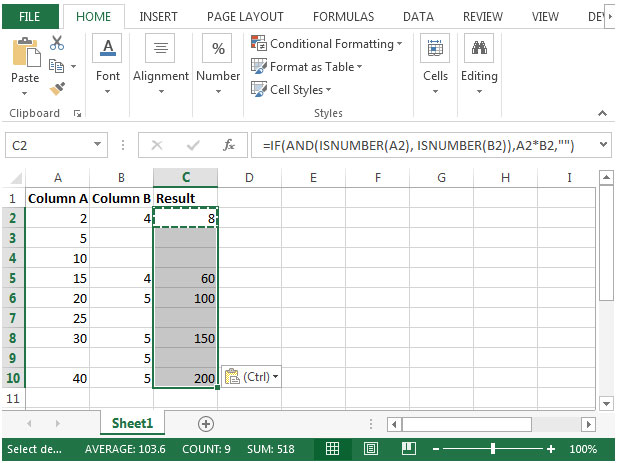Image resolution: width=617 pixels, height=463 pixels.
Task: Collapse the ribbon with caret arrow
Action: [602, 113]
